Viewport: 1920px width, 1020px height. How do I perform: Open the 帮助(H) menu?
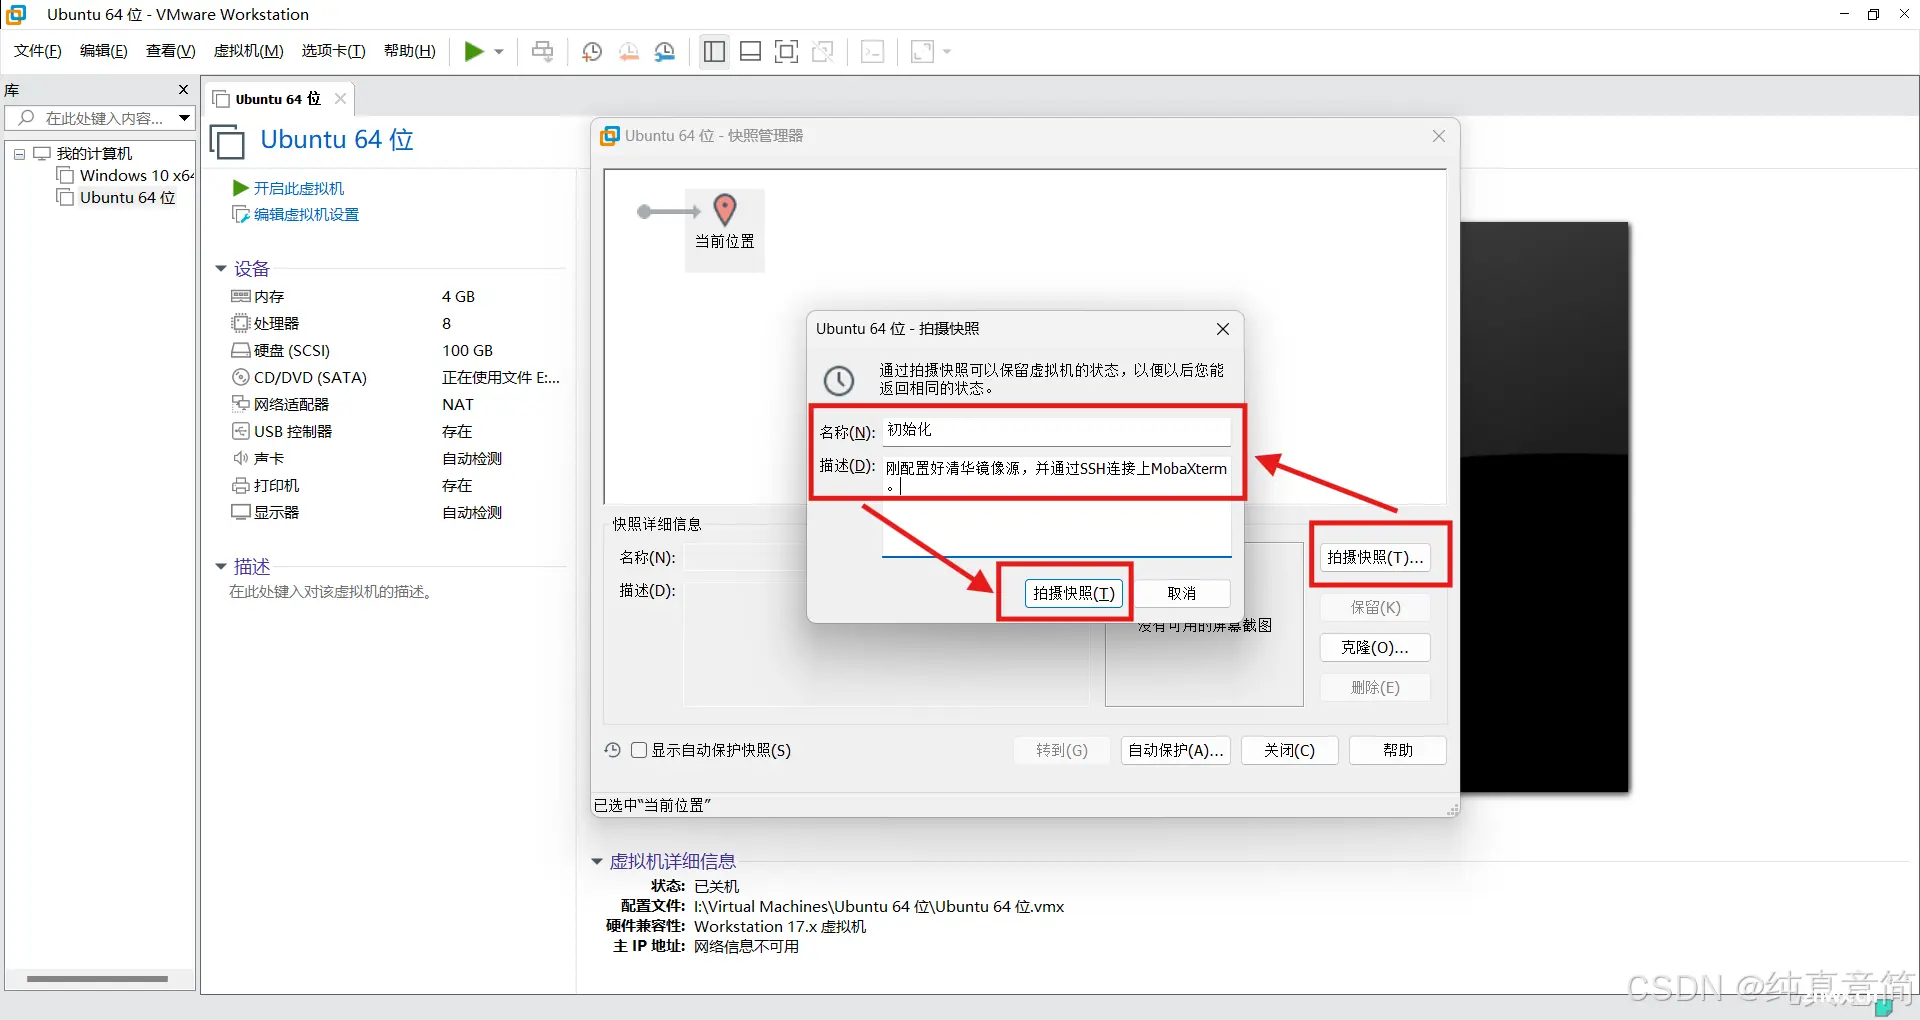[x=410, y=51]
